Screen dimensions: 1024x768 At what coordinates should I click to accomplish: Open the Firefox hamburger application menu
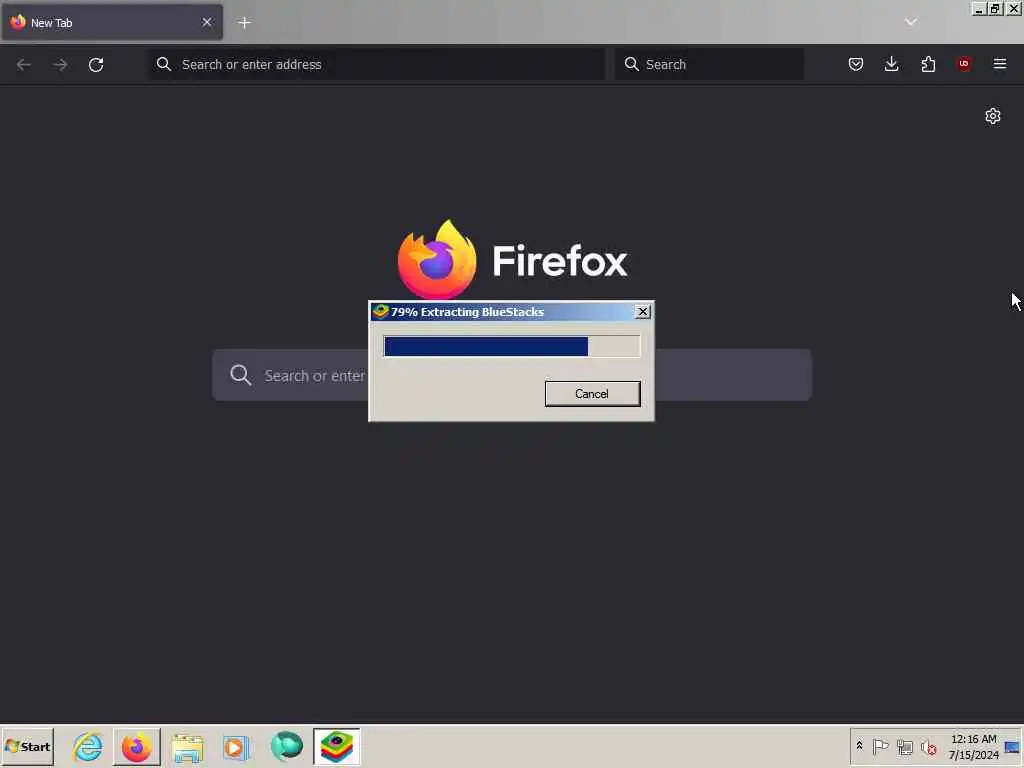pyautogui.click(x=1000, y=64)
